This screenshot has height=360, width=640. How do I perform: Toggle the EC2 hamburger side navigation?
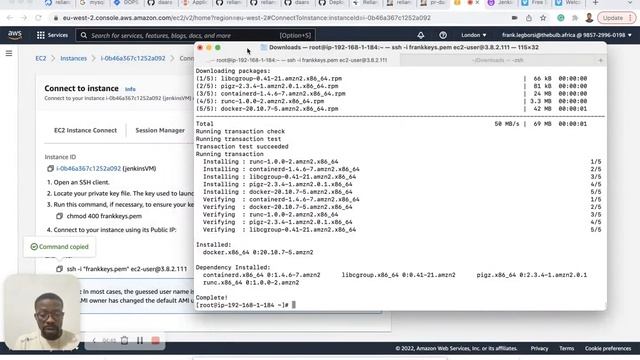point(9,53)
